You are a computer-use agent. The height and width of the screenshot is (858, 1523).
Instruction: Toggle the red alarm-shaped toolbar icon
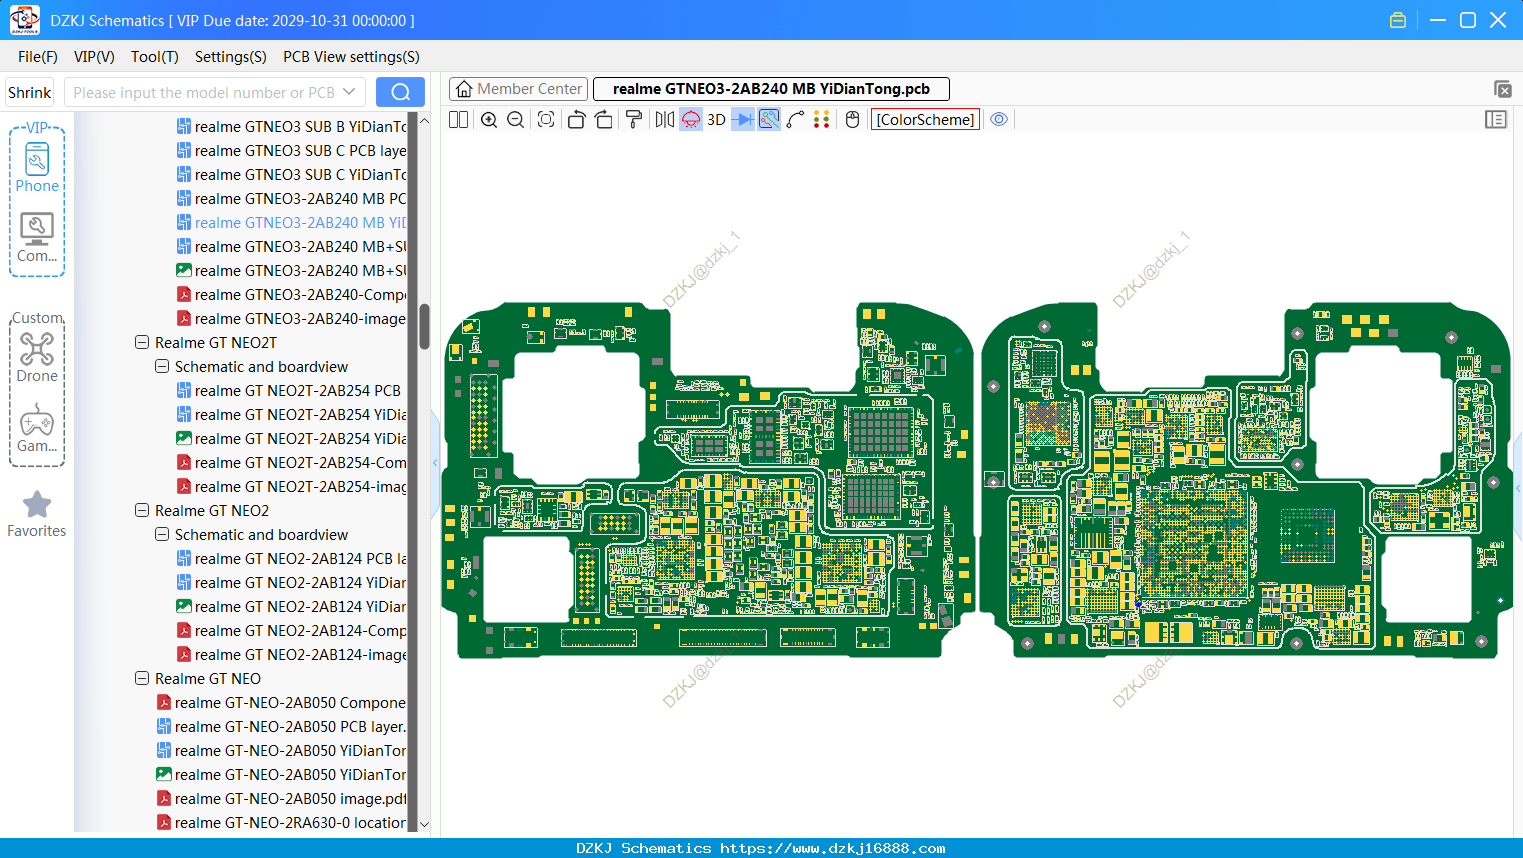coord(691,120)
